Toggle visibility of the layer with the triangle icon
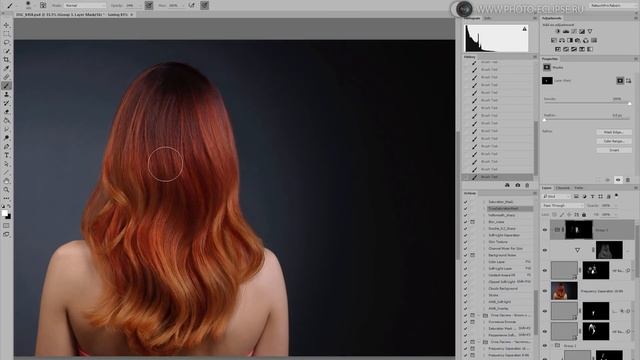 click(x=544, y=250)
